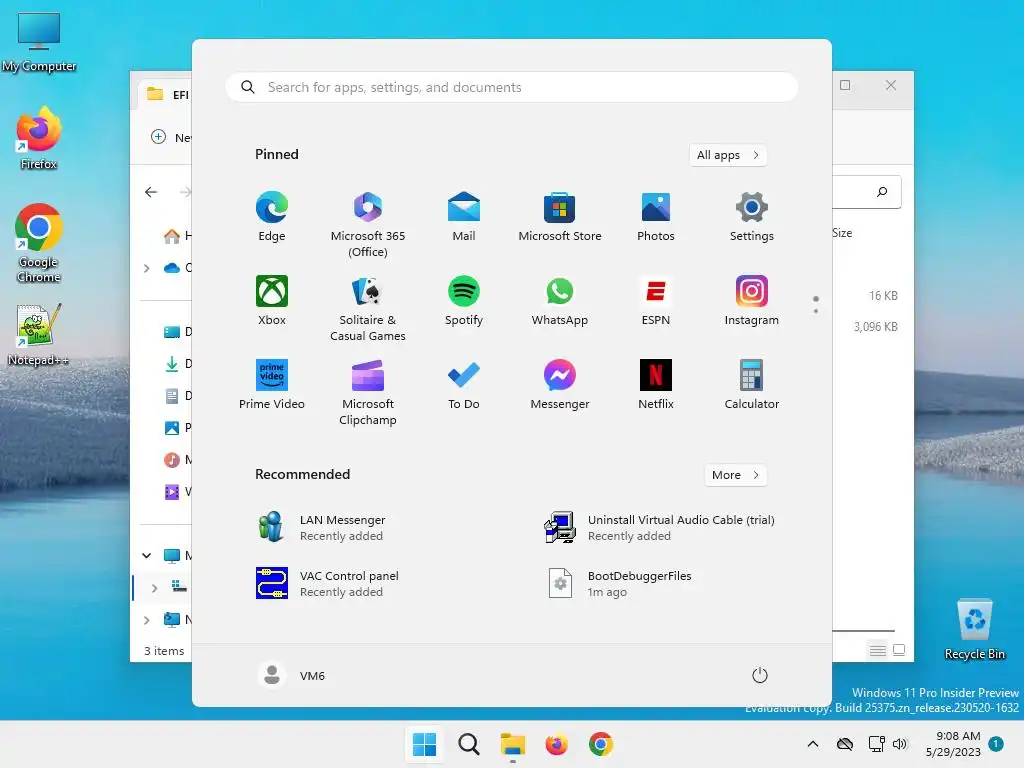Switch Explorer to large thumbnails view
The image size is (1024, 768).
click(899, 650)
